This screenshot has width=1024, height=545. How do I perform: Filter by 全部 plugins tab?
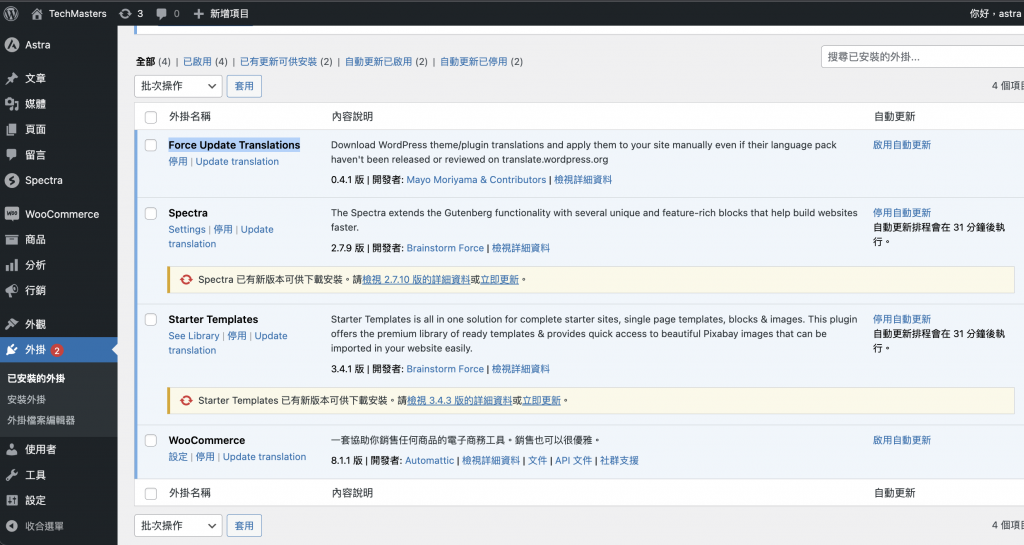tap(145, 61)
